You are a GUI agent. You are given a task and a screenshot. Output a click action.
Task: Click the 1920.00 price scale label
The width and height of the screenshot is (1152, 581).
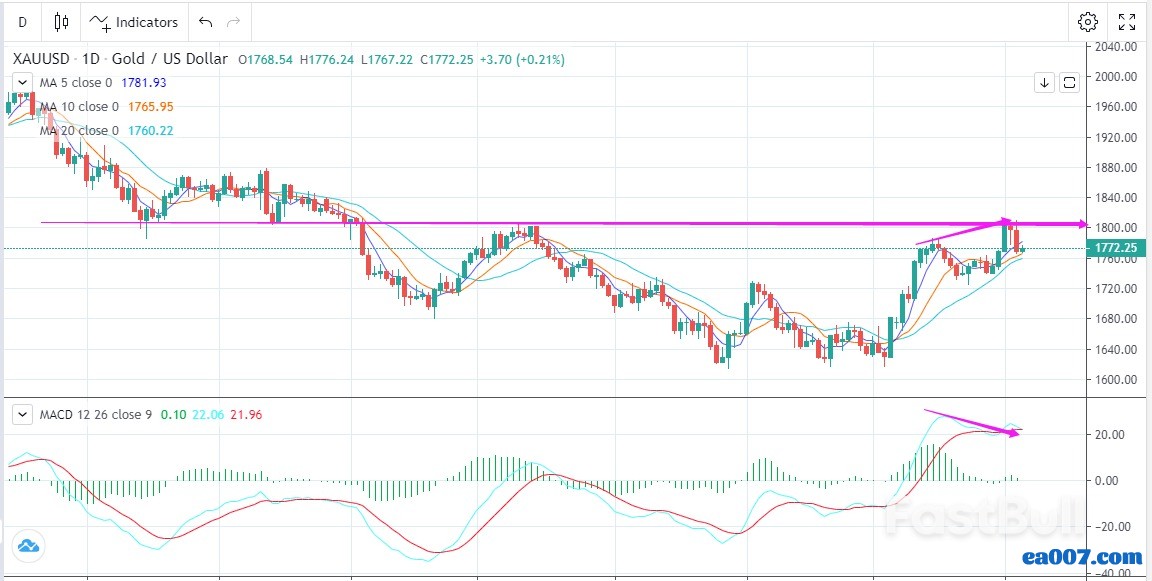(1116, 137)
